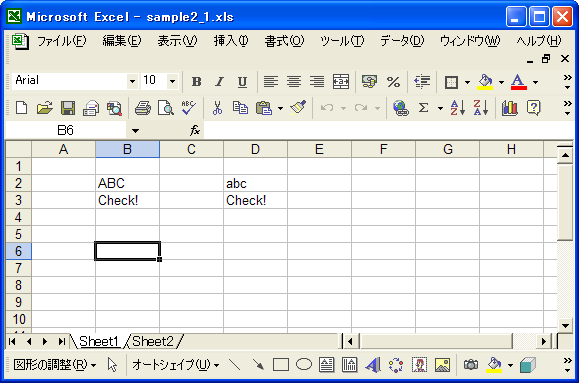Apply red font color

point(518,82)
